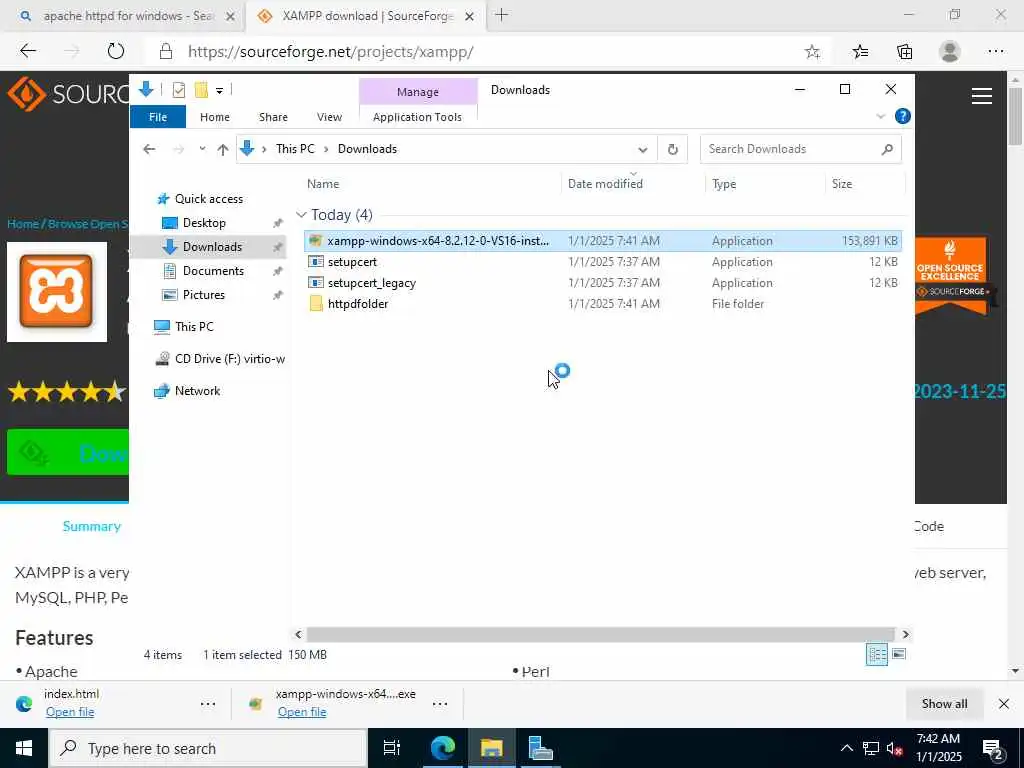Add this page to favorites star icon
The height and width of the screenshot is (768, 1024).
pyautogui.click(x=812, y=52)
